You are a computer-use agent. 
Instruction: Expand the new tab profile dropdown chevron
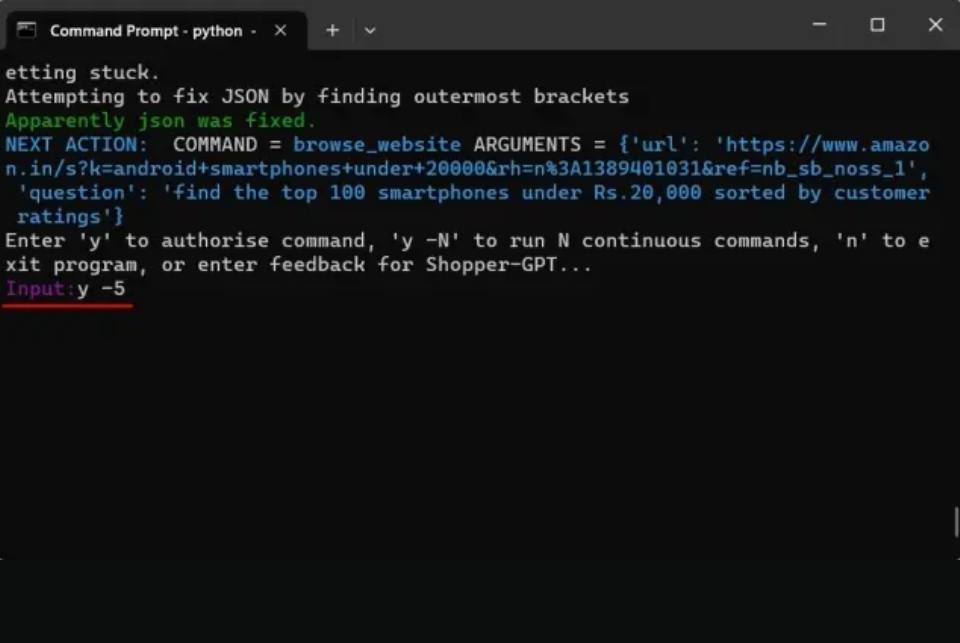coord(370,30)
